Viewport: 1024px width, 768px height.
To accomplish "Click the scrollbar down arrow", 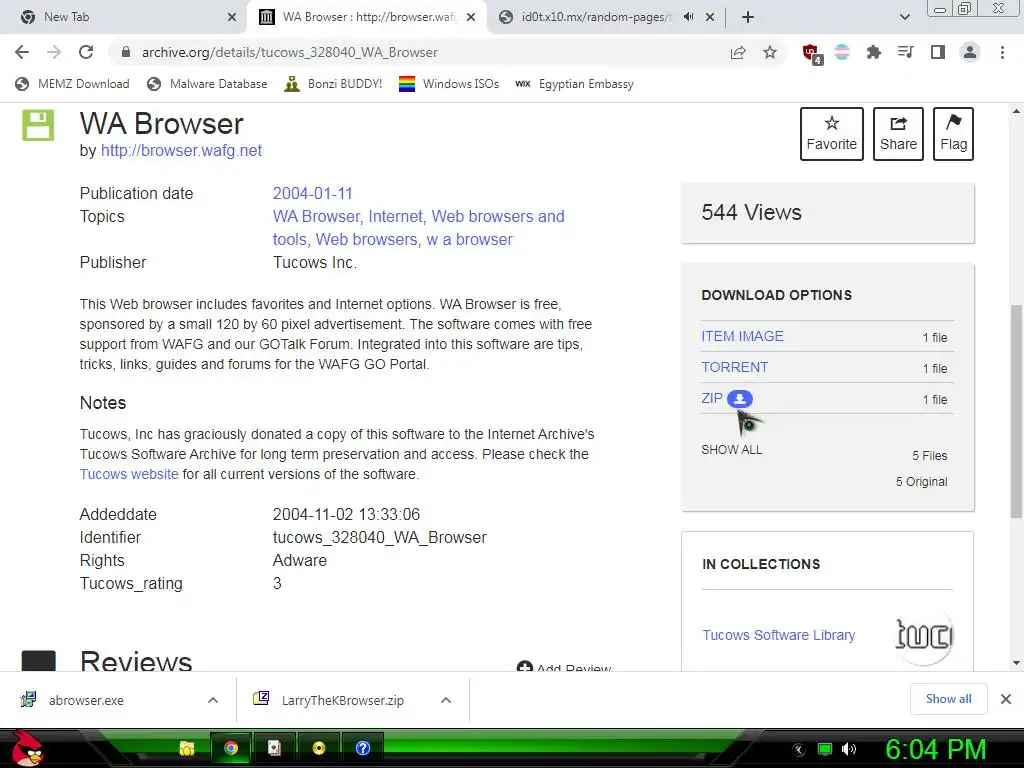I will [x=1016, y=663].
